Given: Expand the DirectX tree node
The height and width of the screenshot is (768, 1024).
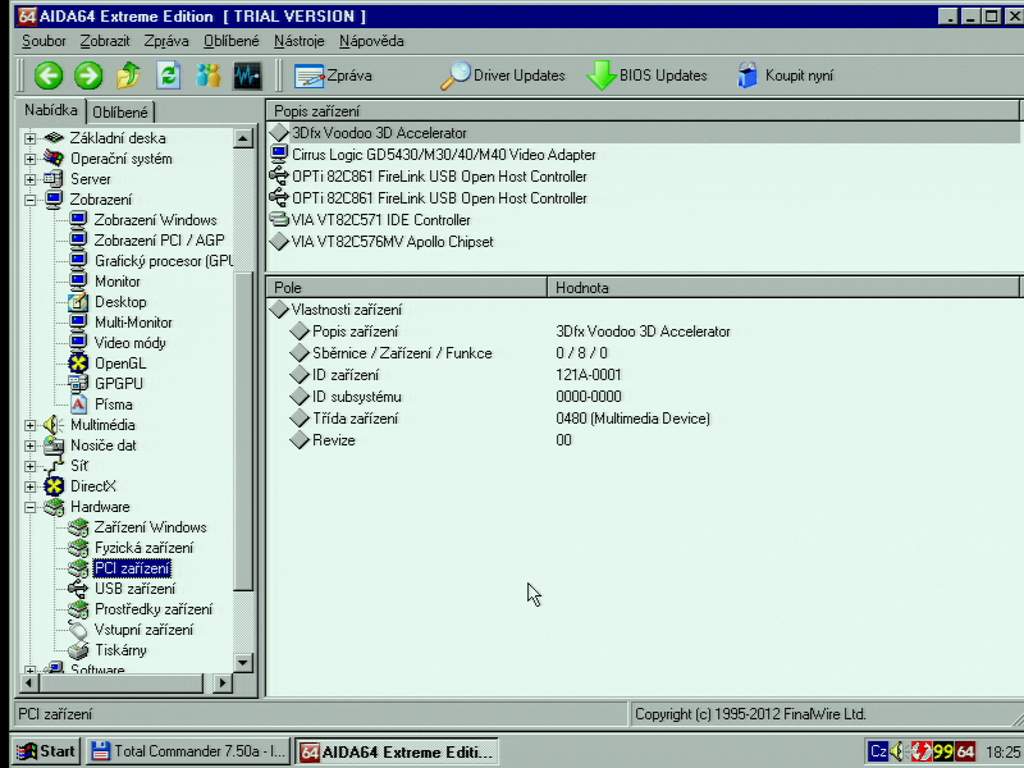Looking at the screenshot, I should click(30, 487).
